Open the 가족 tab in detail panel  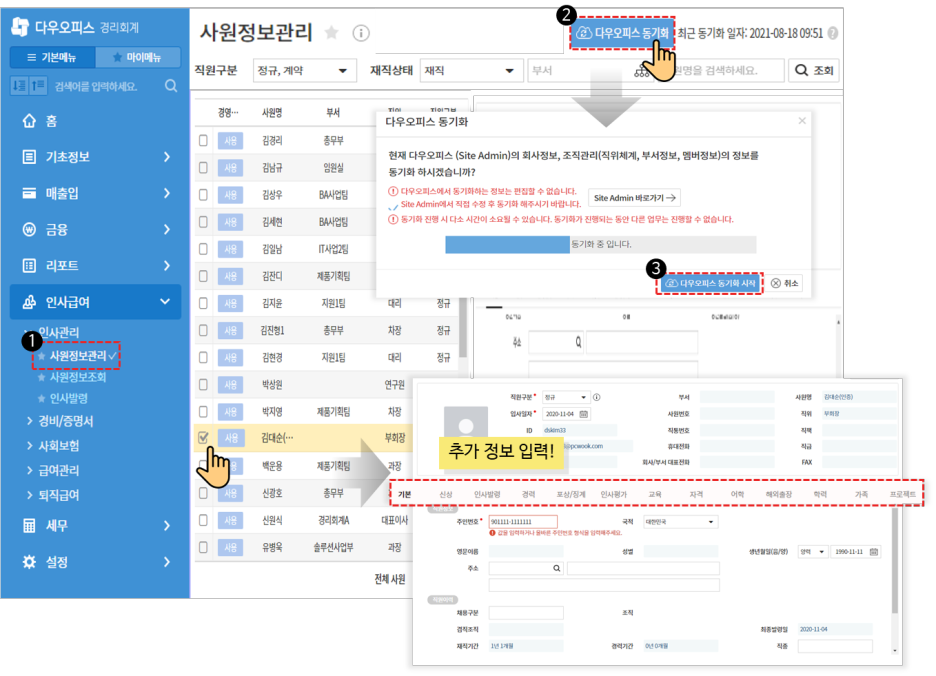(861, 494)
